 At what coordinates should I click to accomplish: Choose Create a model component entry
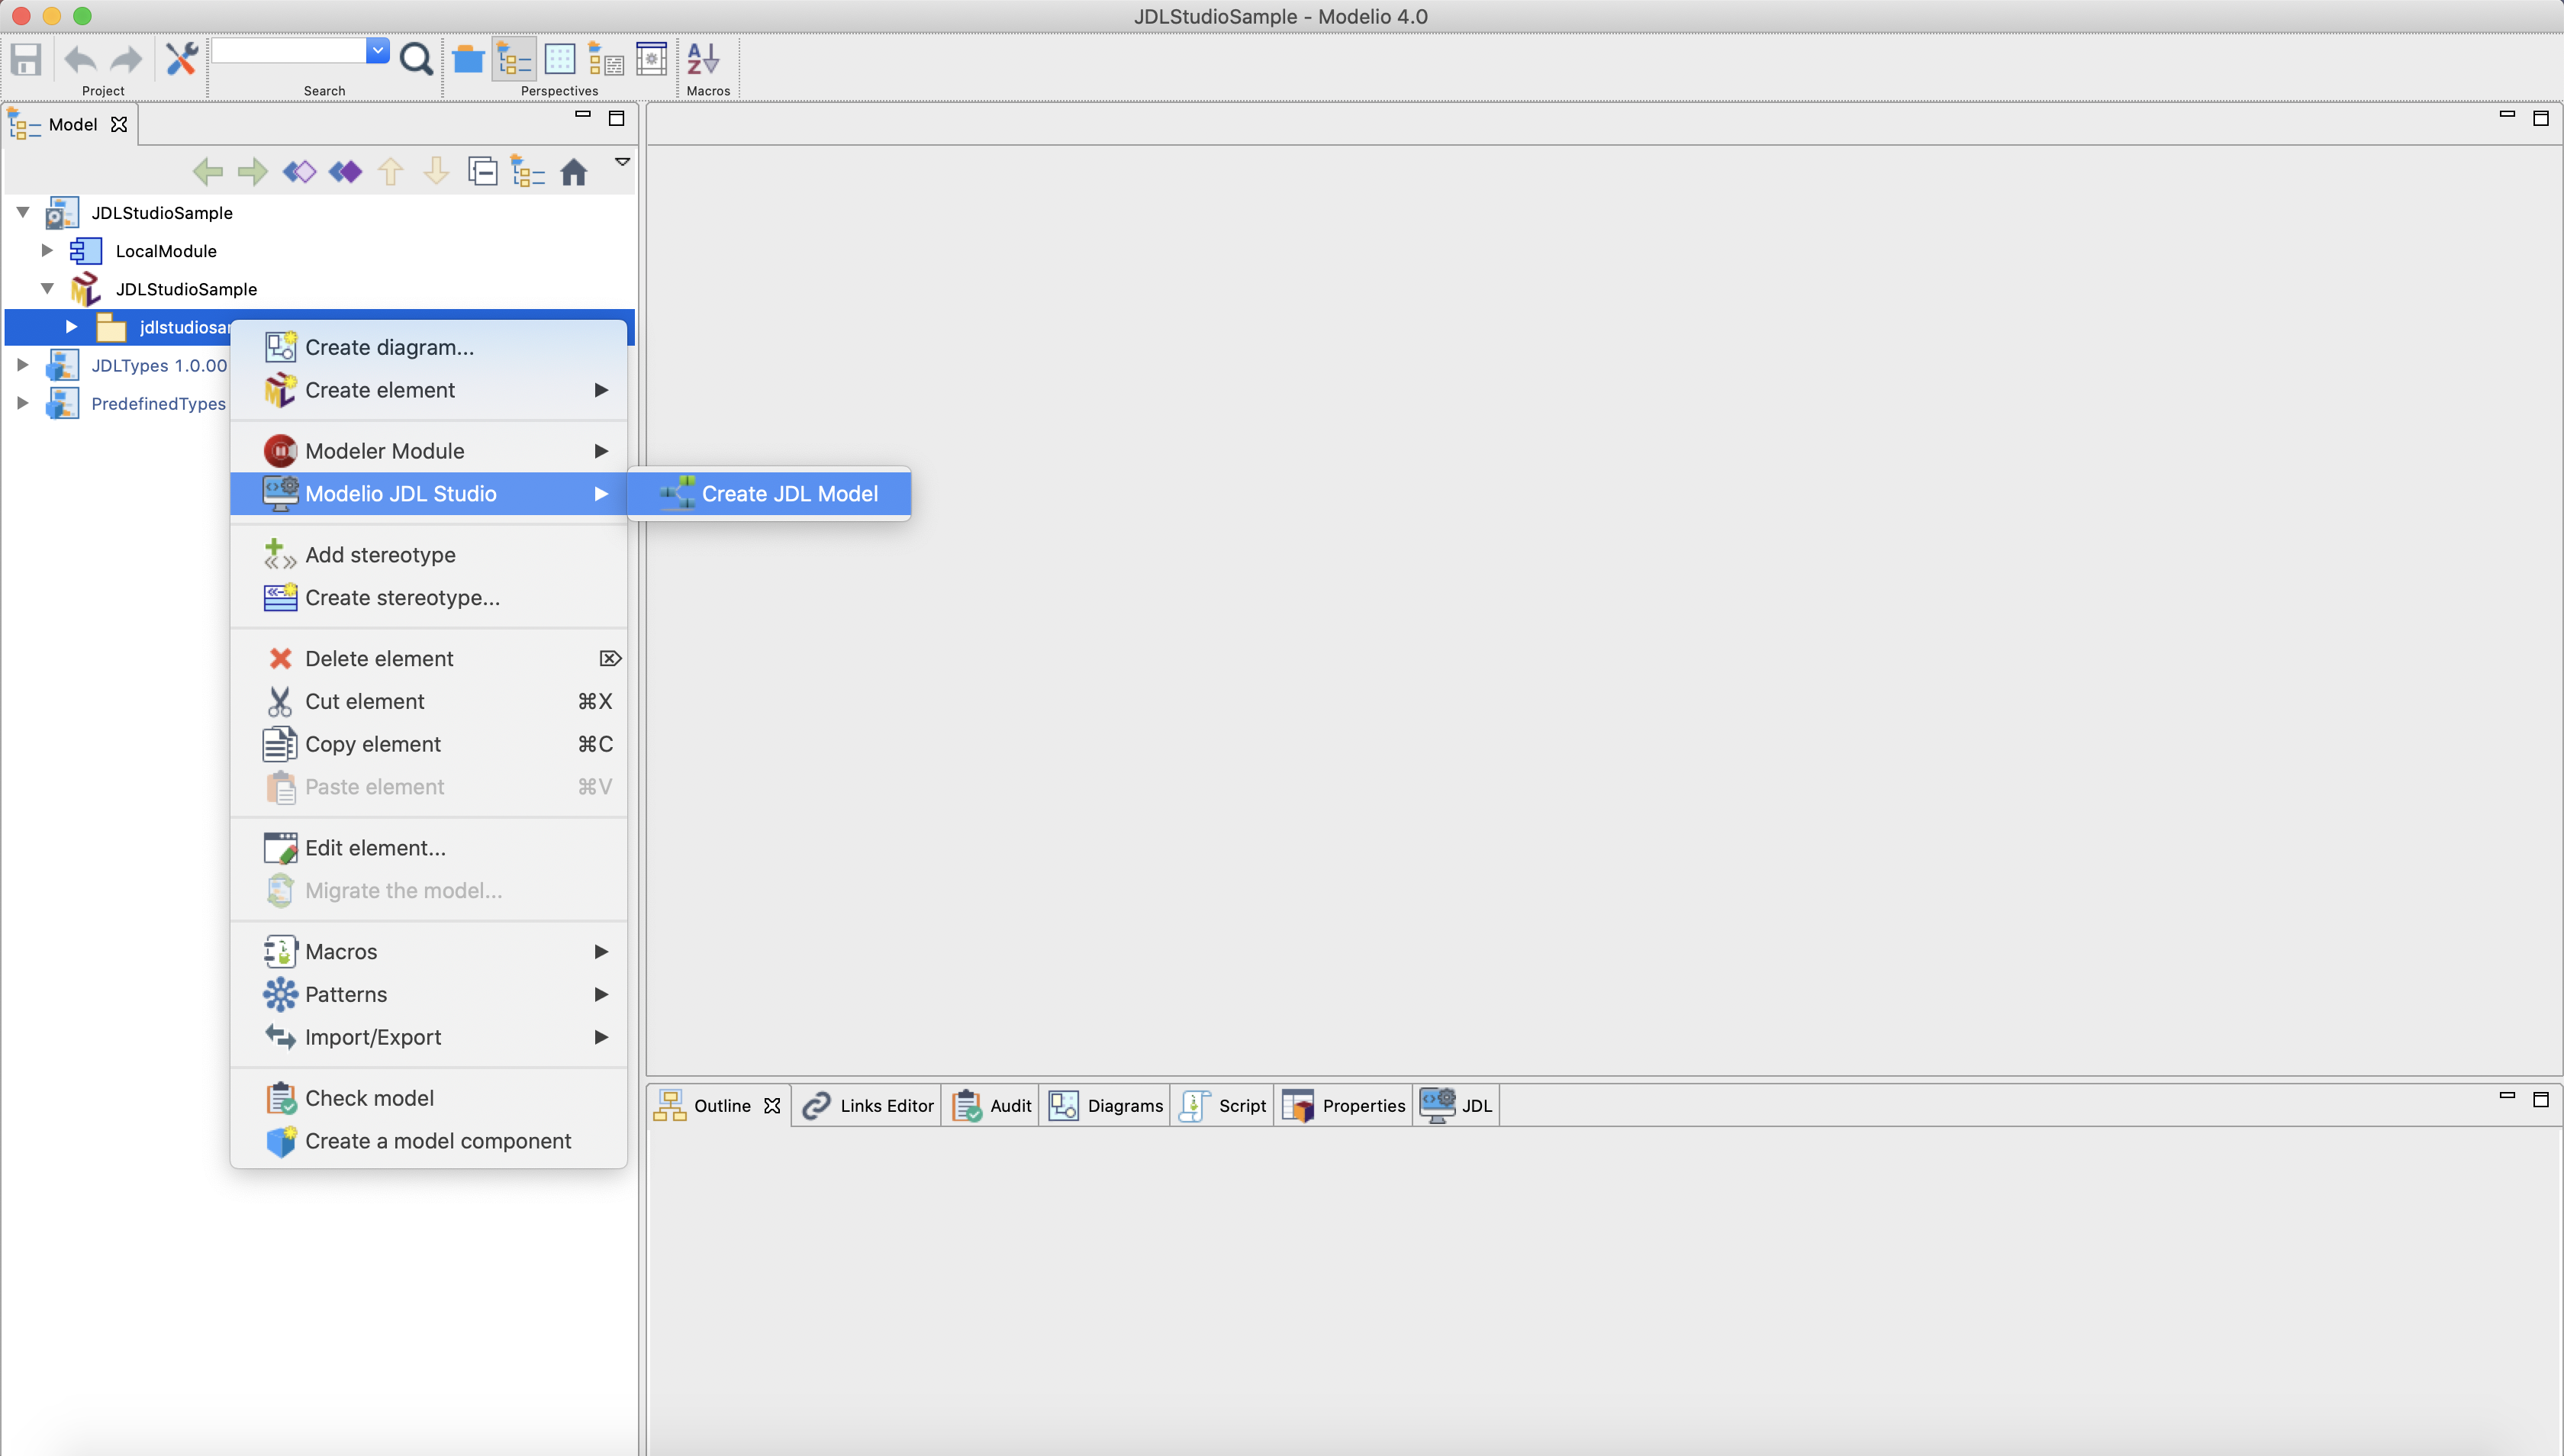429,1142
